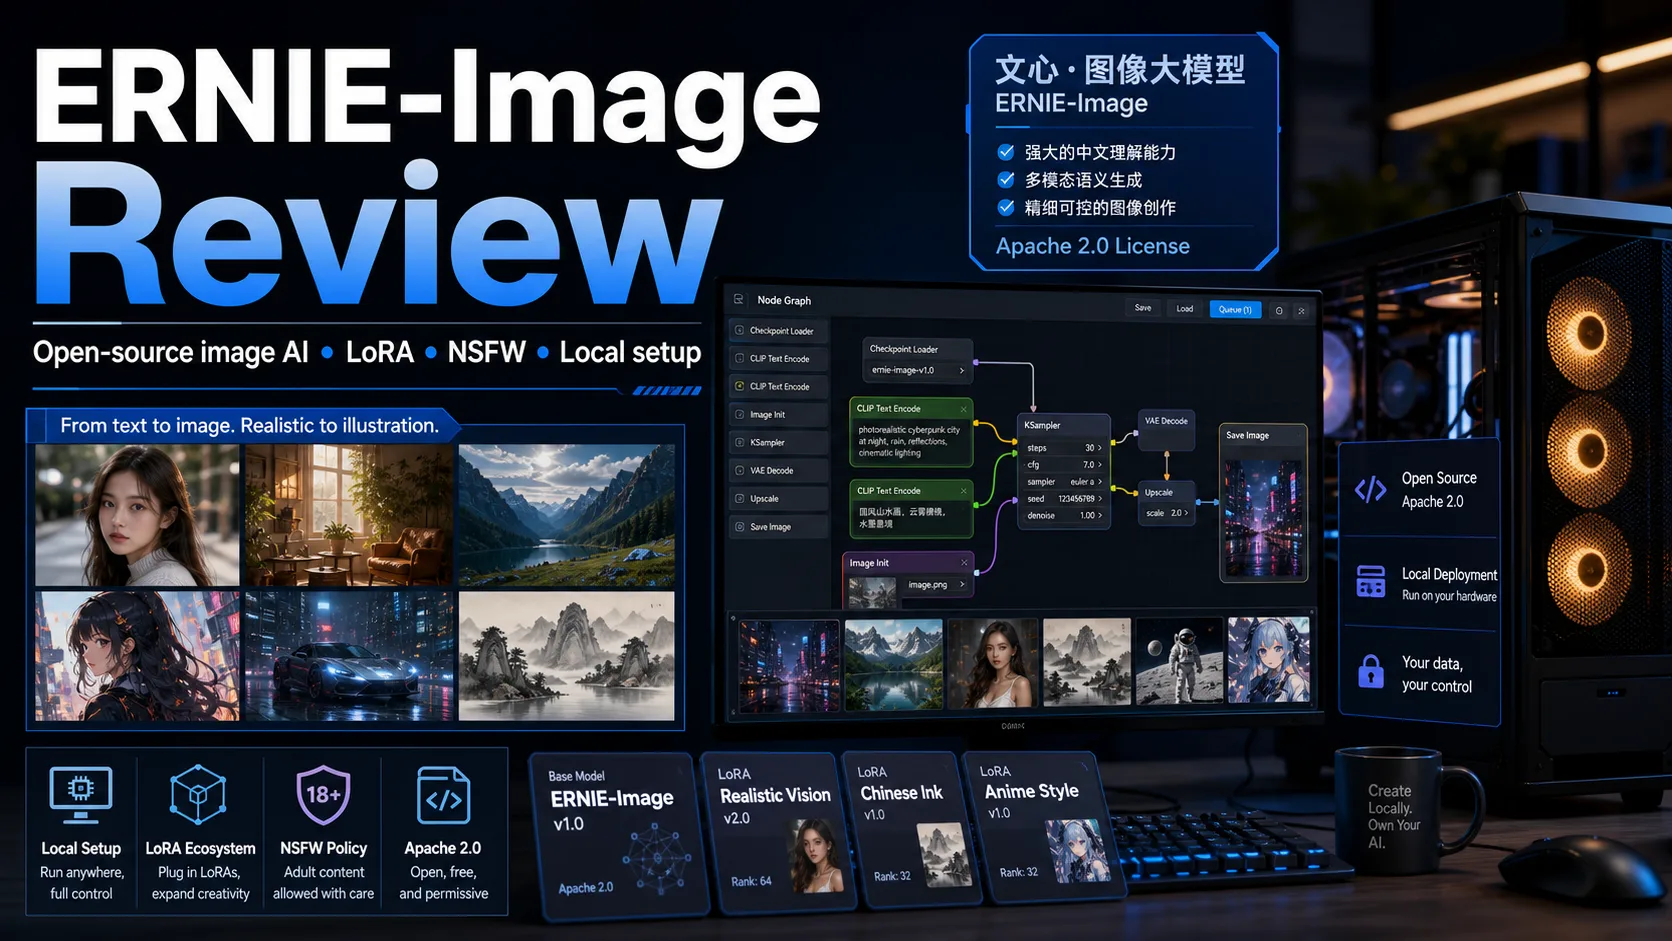Image resolution: width=1672 pixels, height=941 pixels.
Task: Close the Chinese prompt CLIP Text Encode node
Action: point(964,490)
